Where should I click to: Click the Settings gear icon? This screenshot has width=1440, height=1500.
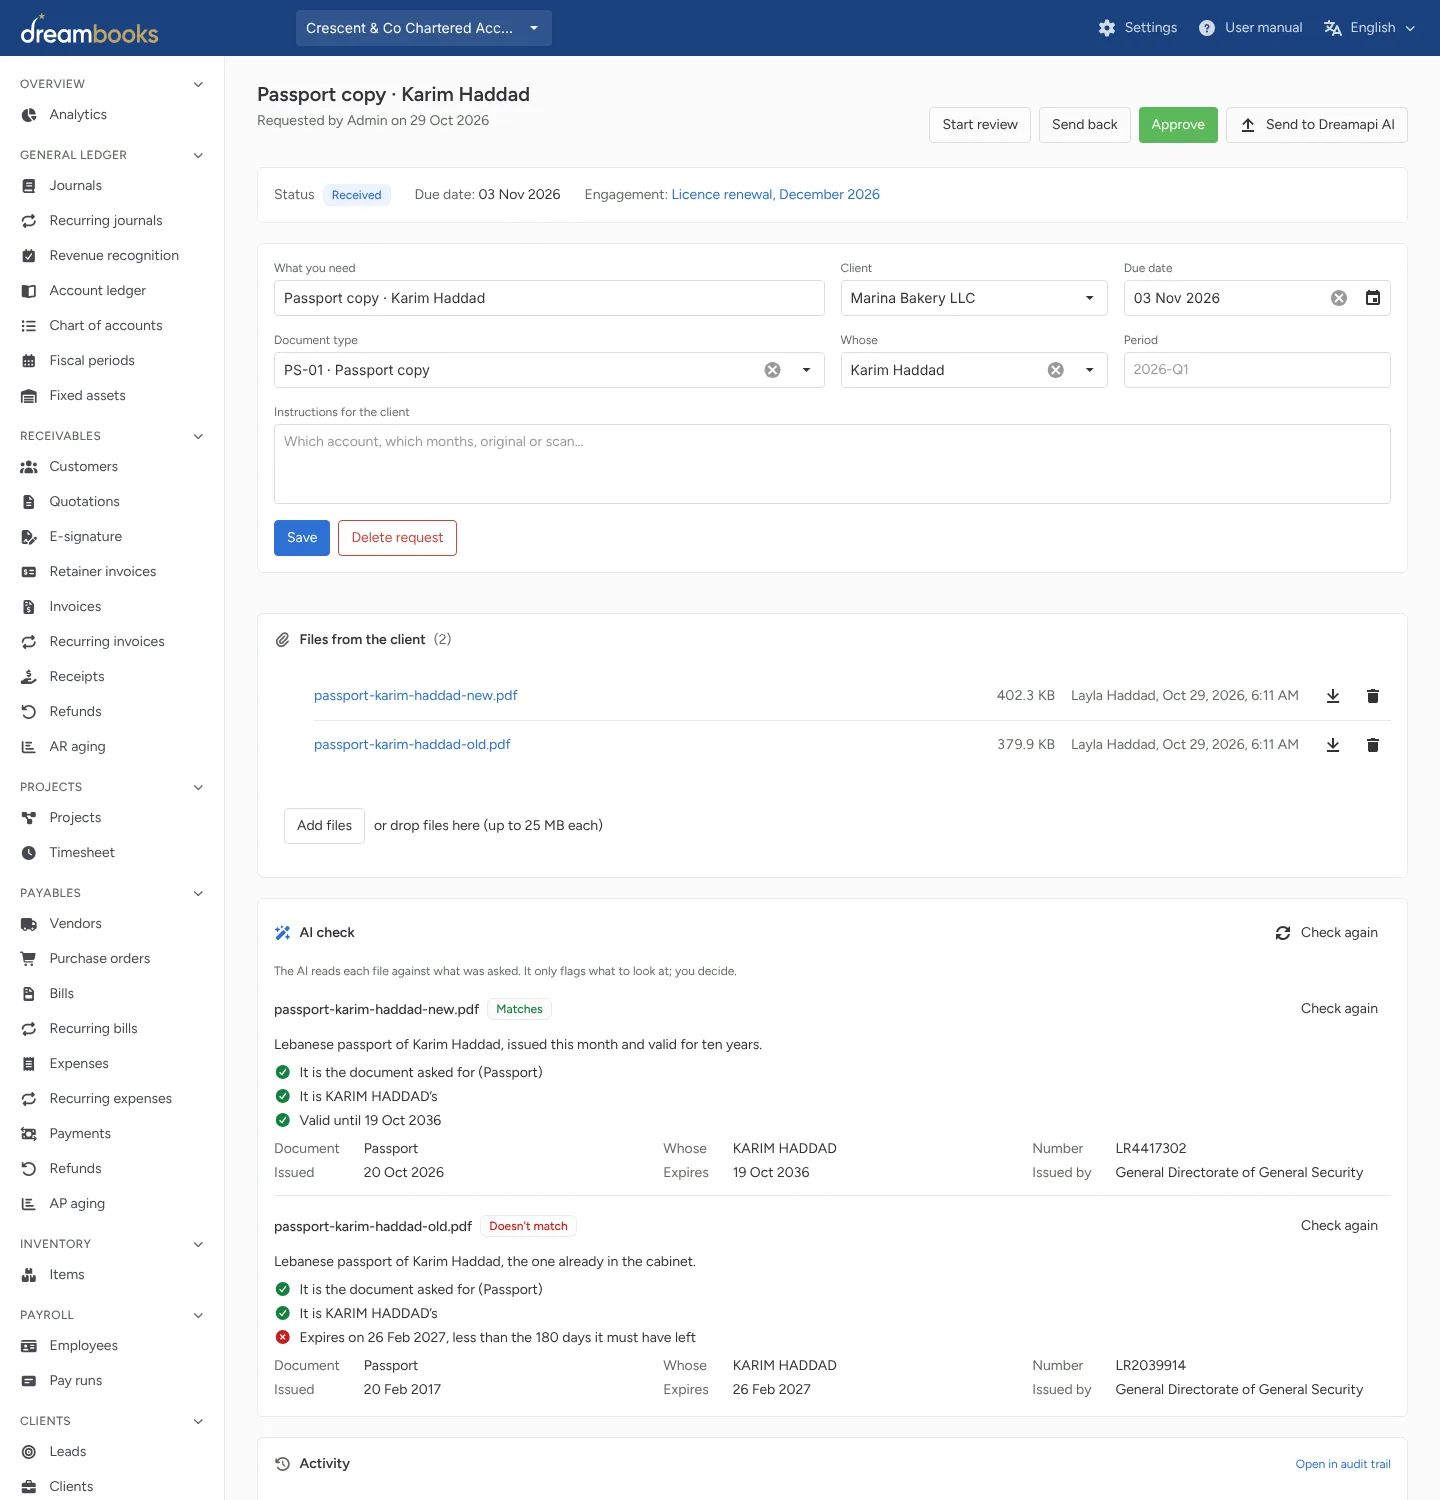coord(1107,28)
